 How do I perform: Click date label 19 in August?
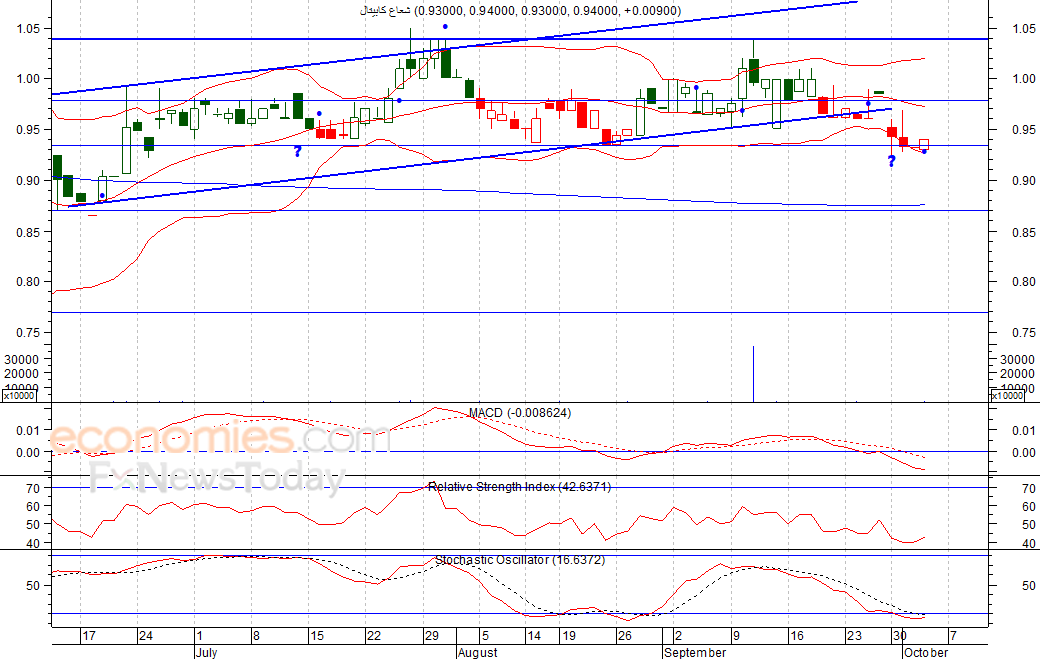click(x=568, y=636)
